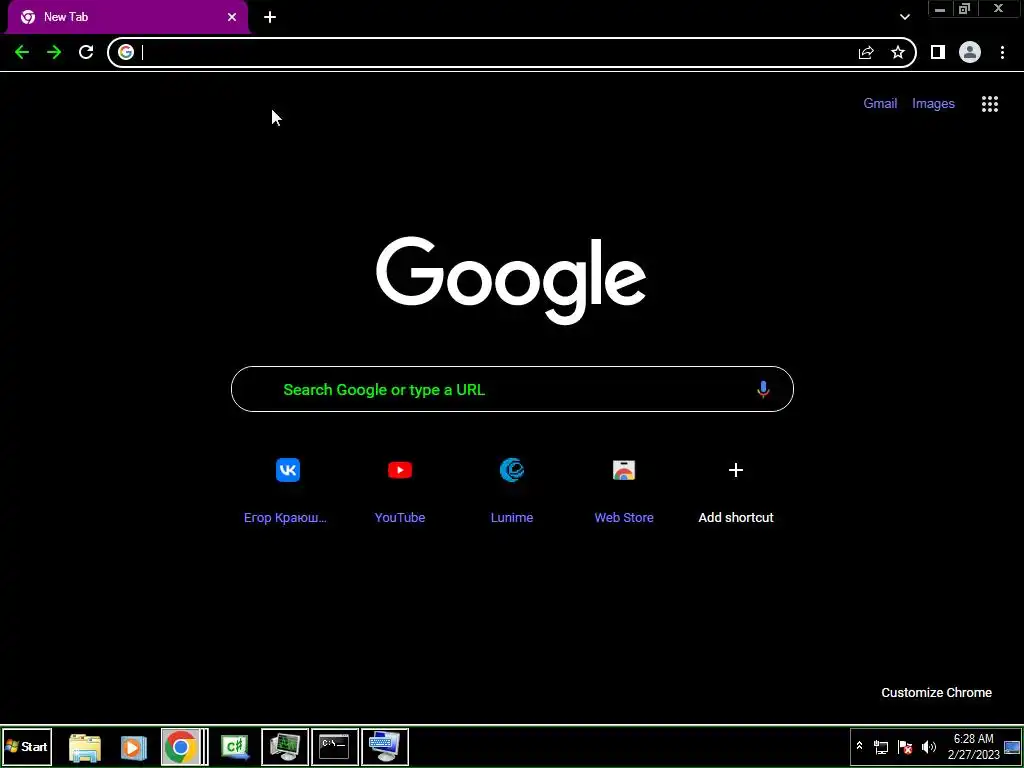
Task: Open the Windows Start menu
Action: pos(26,747)
